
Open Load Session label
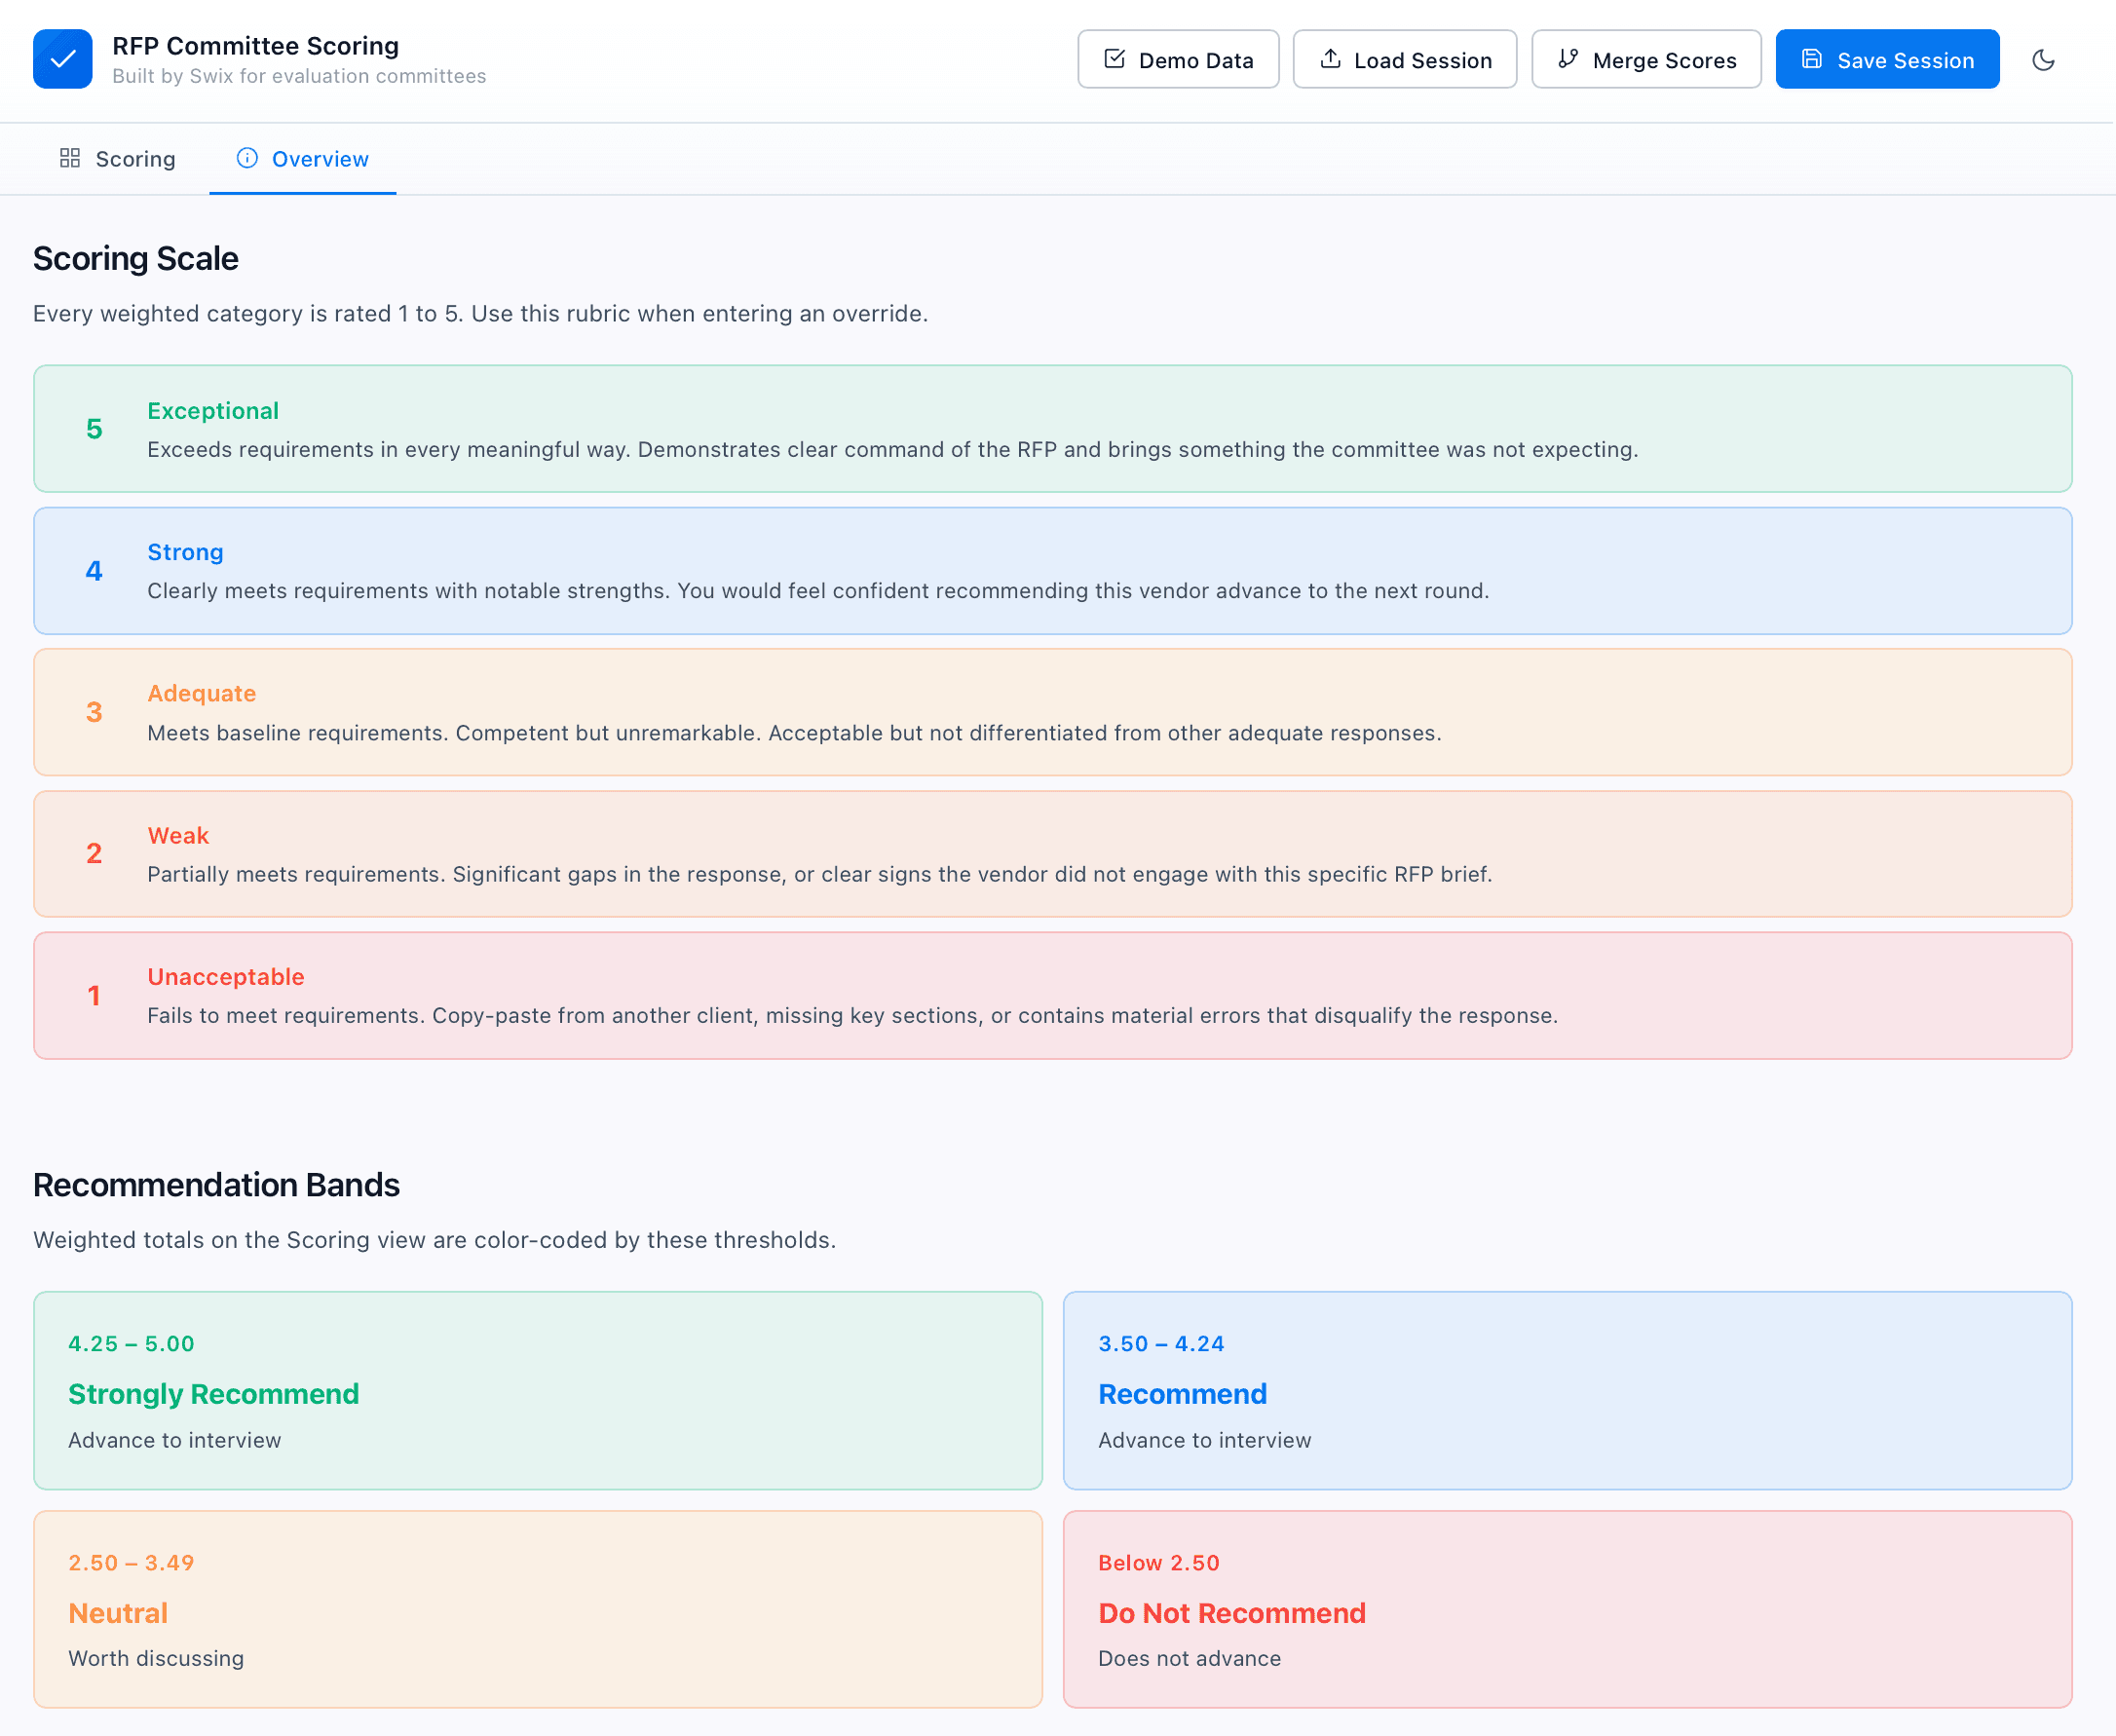pos(1423,61)
